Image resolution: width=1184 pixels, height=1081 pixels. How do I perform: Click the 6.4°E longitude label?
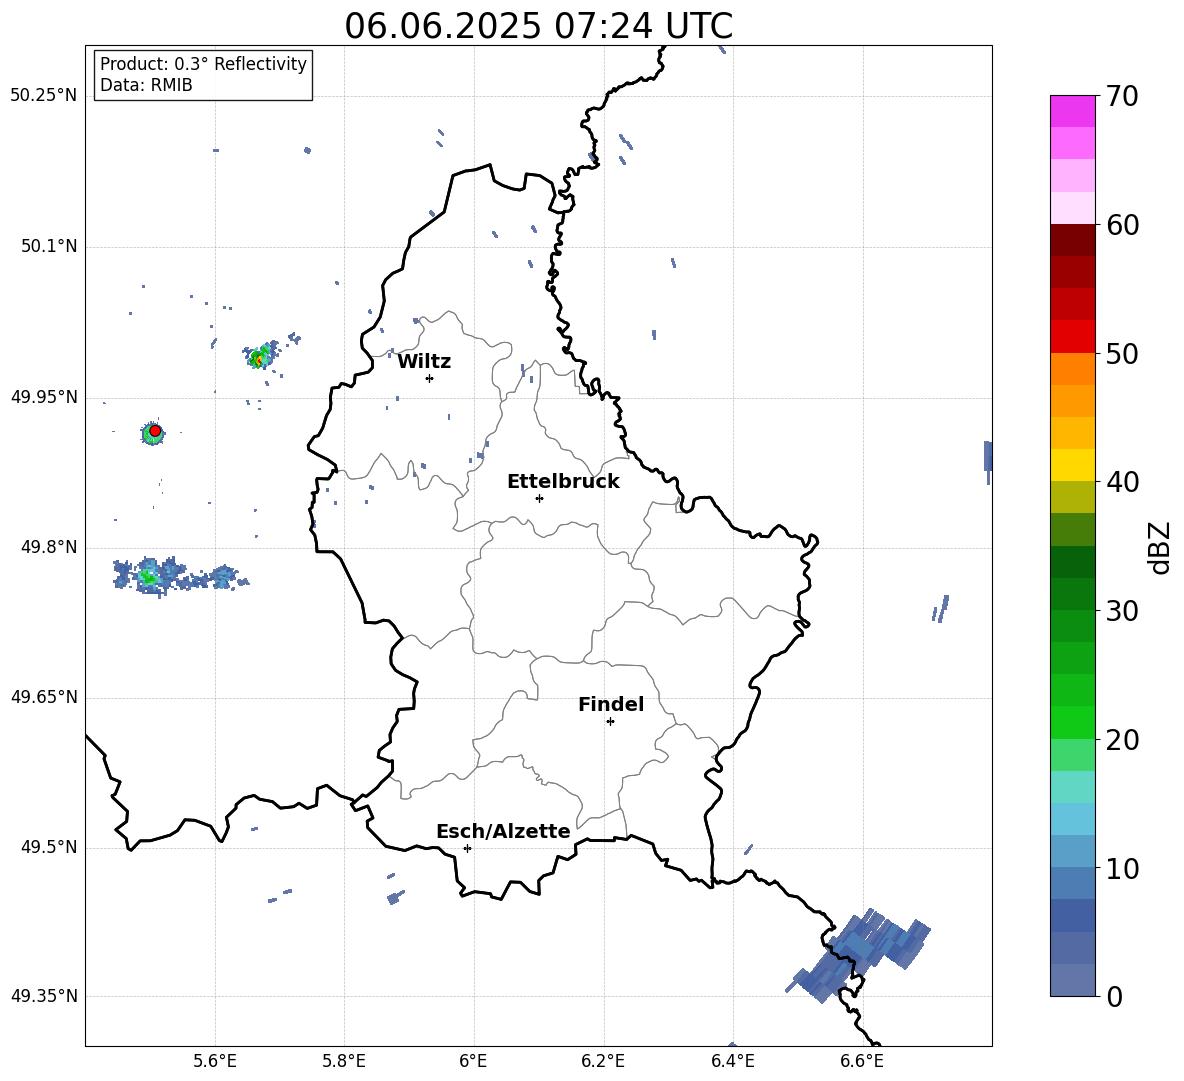732,1061
